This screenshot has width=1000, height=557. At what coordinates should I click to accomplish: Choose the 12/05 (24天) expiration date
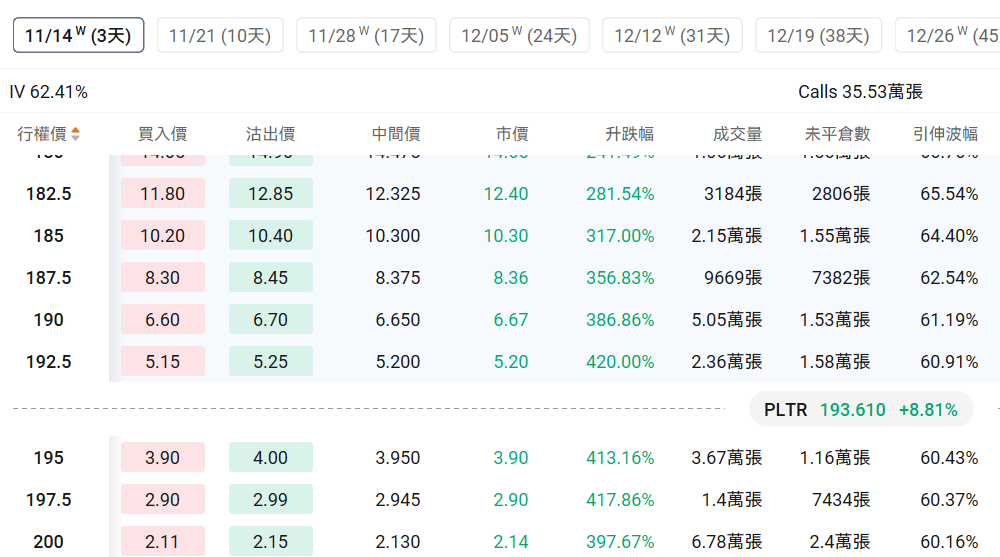(519, 36)
